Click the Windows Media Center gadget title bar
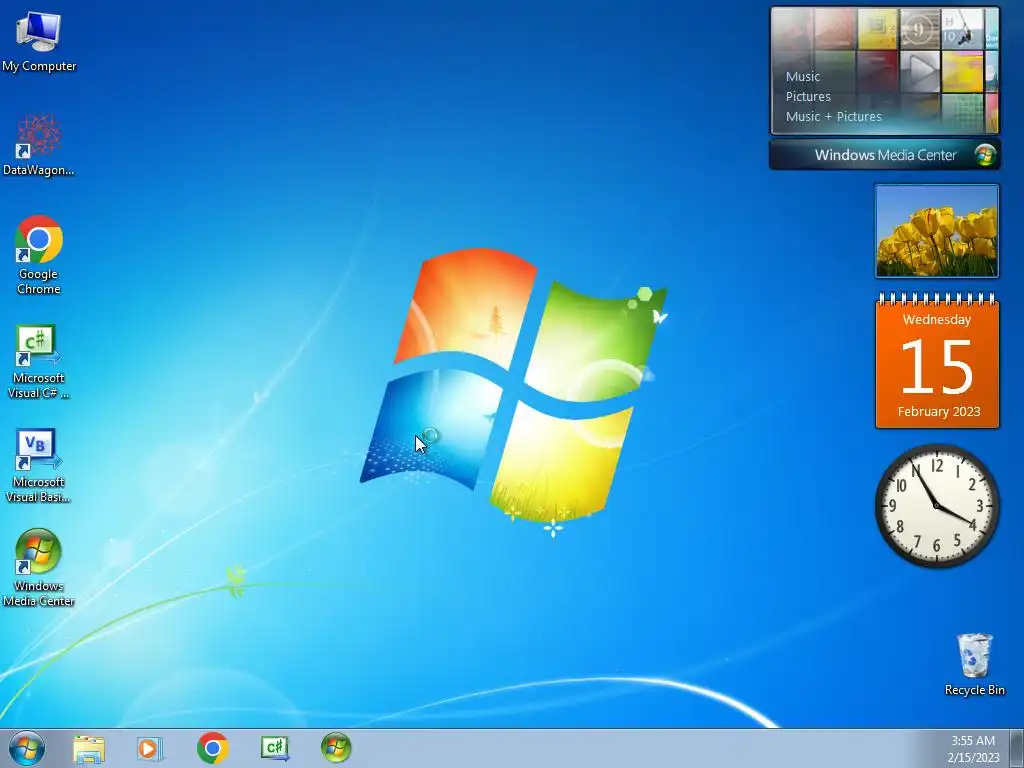 (885, 155)
